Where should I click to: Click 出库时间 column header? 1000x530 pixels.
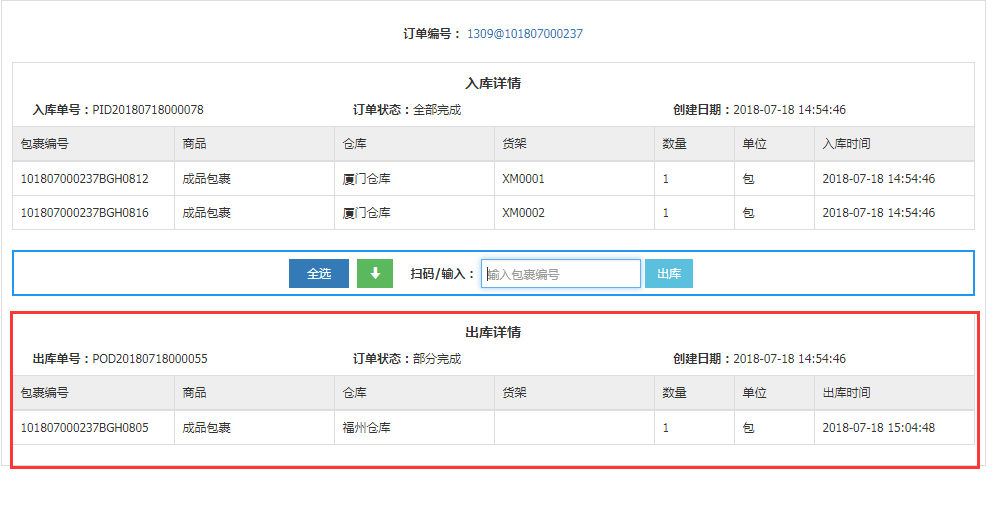(846, 393)
